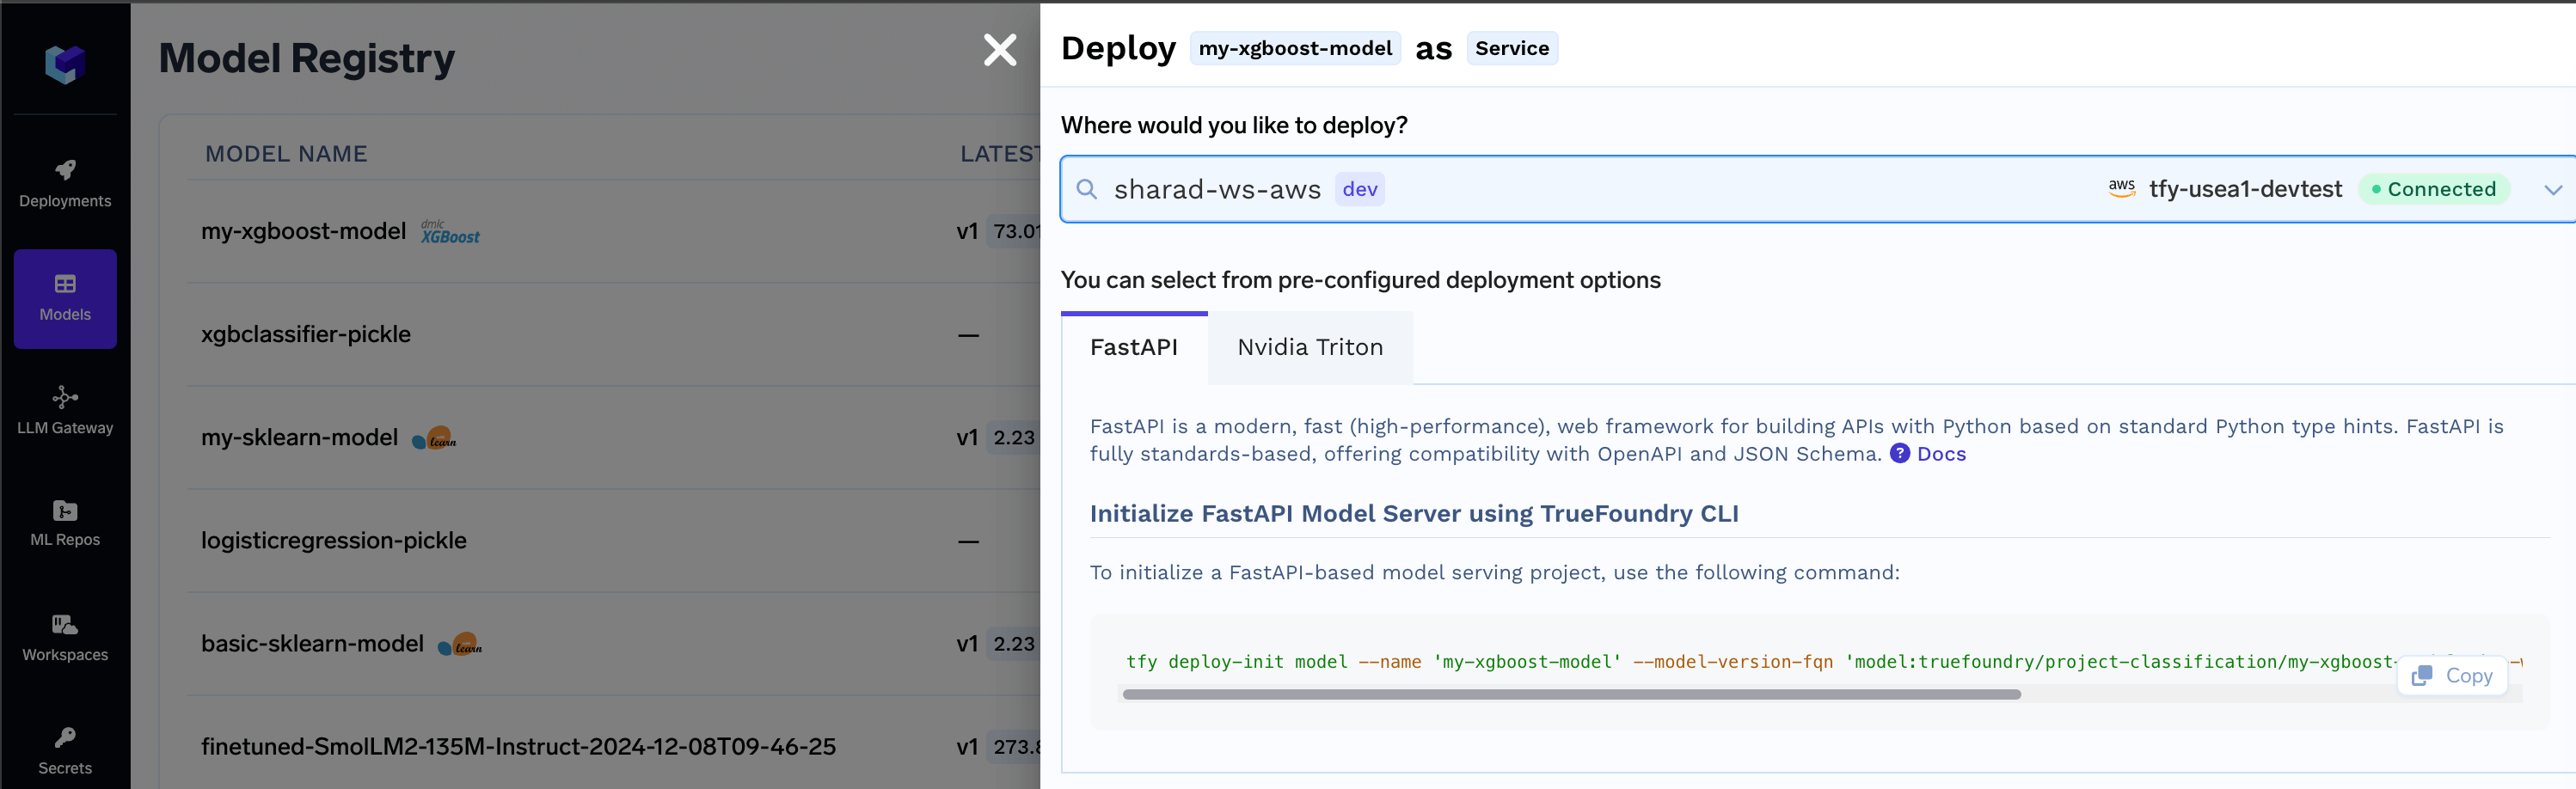
Task: Open the Models section icon
Action: 65,284
